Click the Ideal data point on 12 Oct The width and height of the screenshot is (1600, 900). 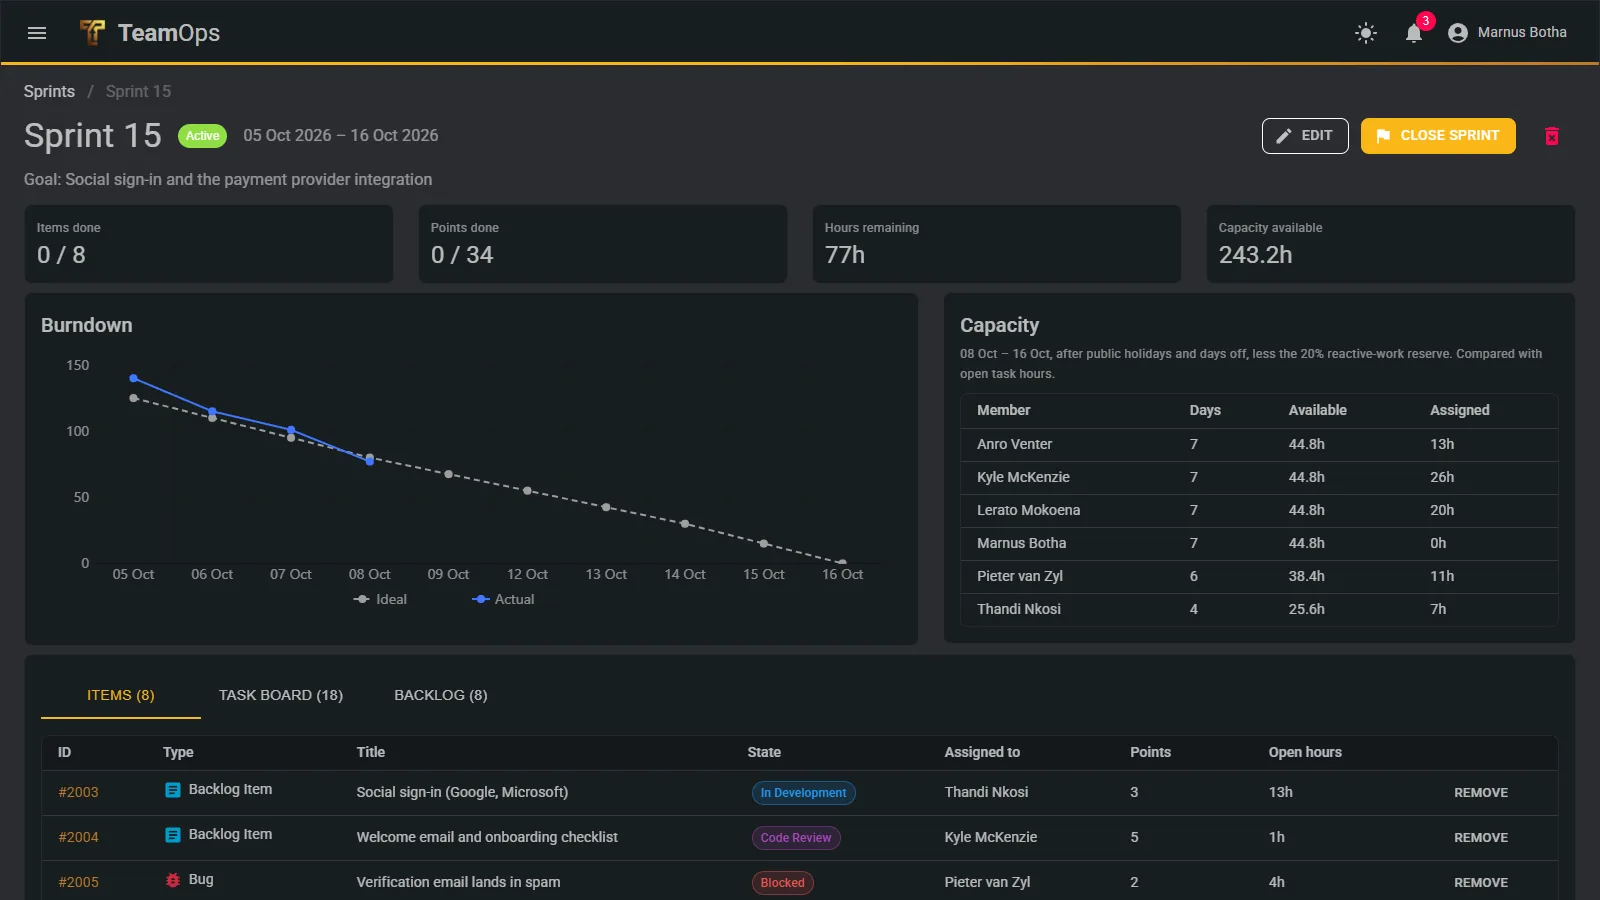[527, 491]
